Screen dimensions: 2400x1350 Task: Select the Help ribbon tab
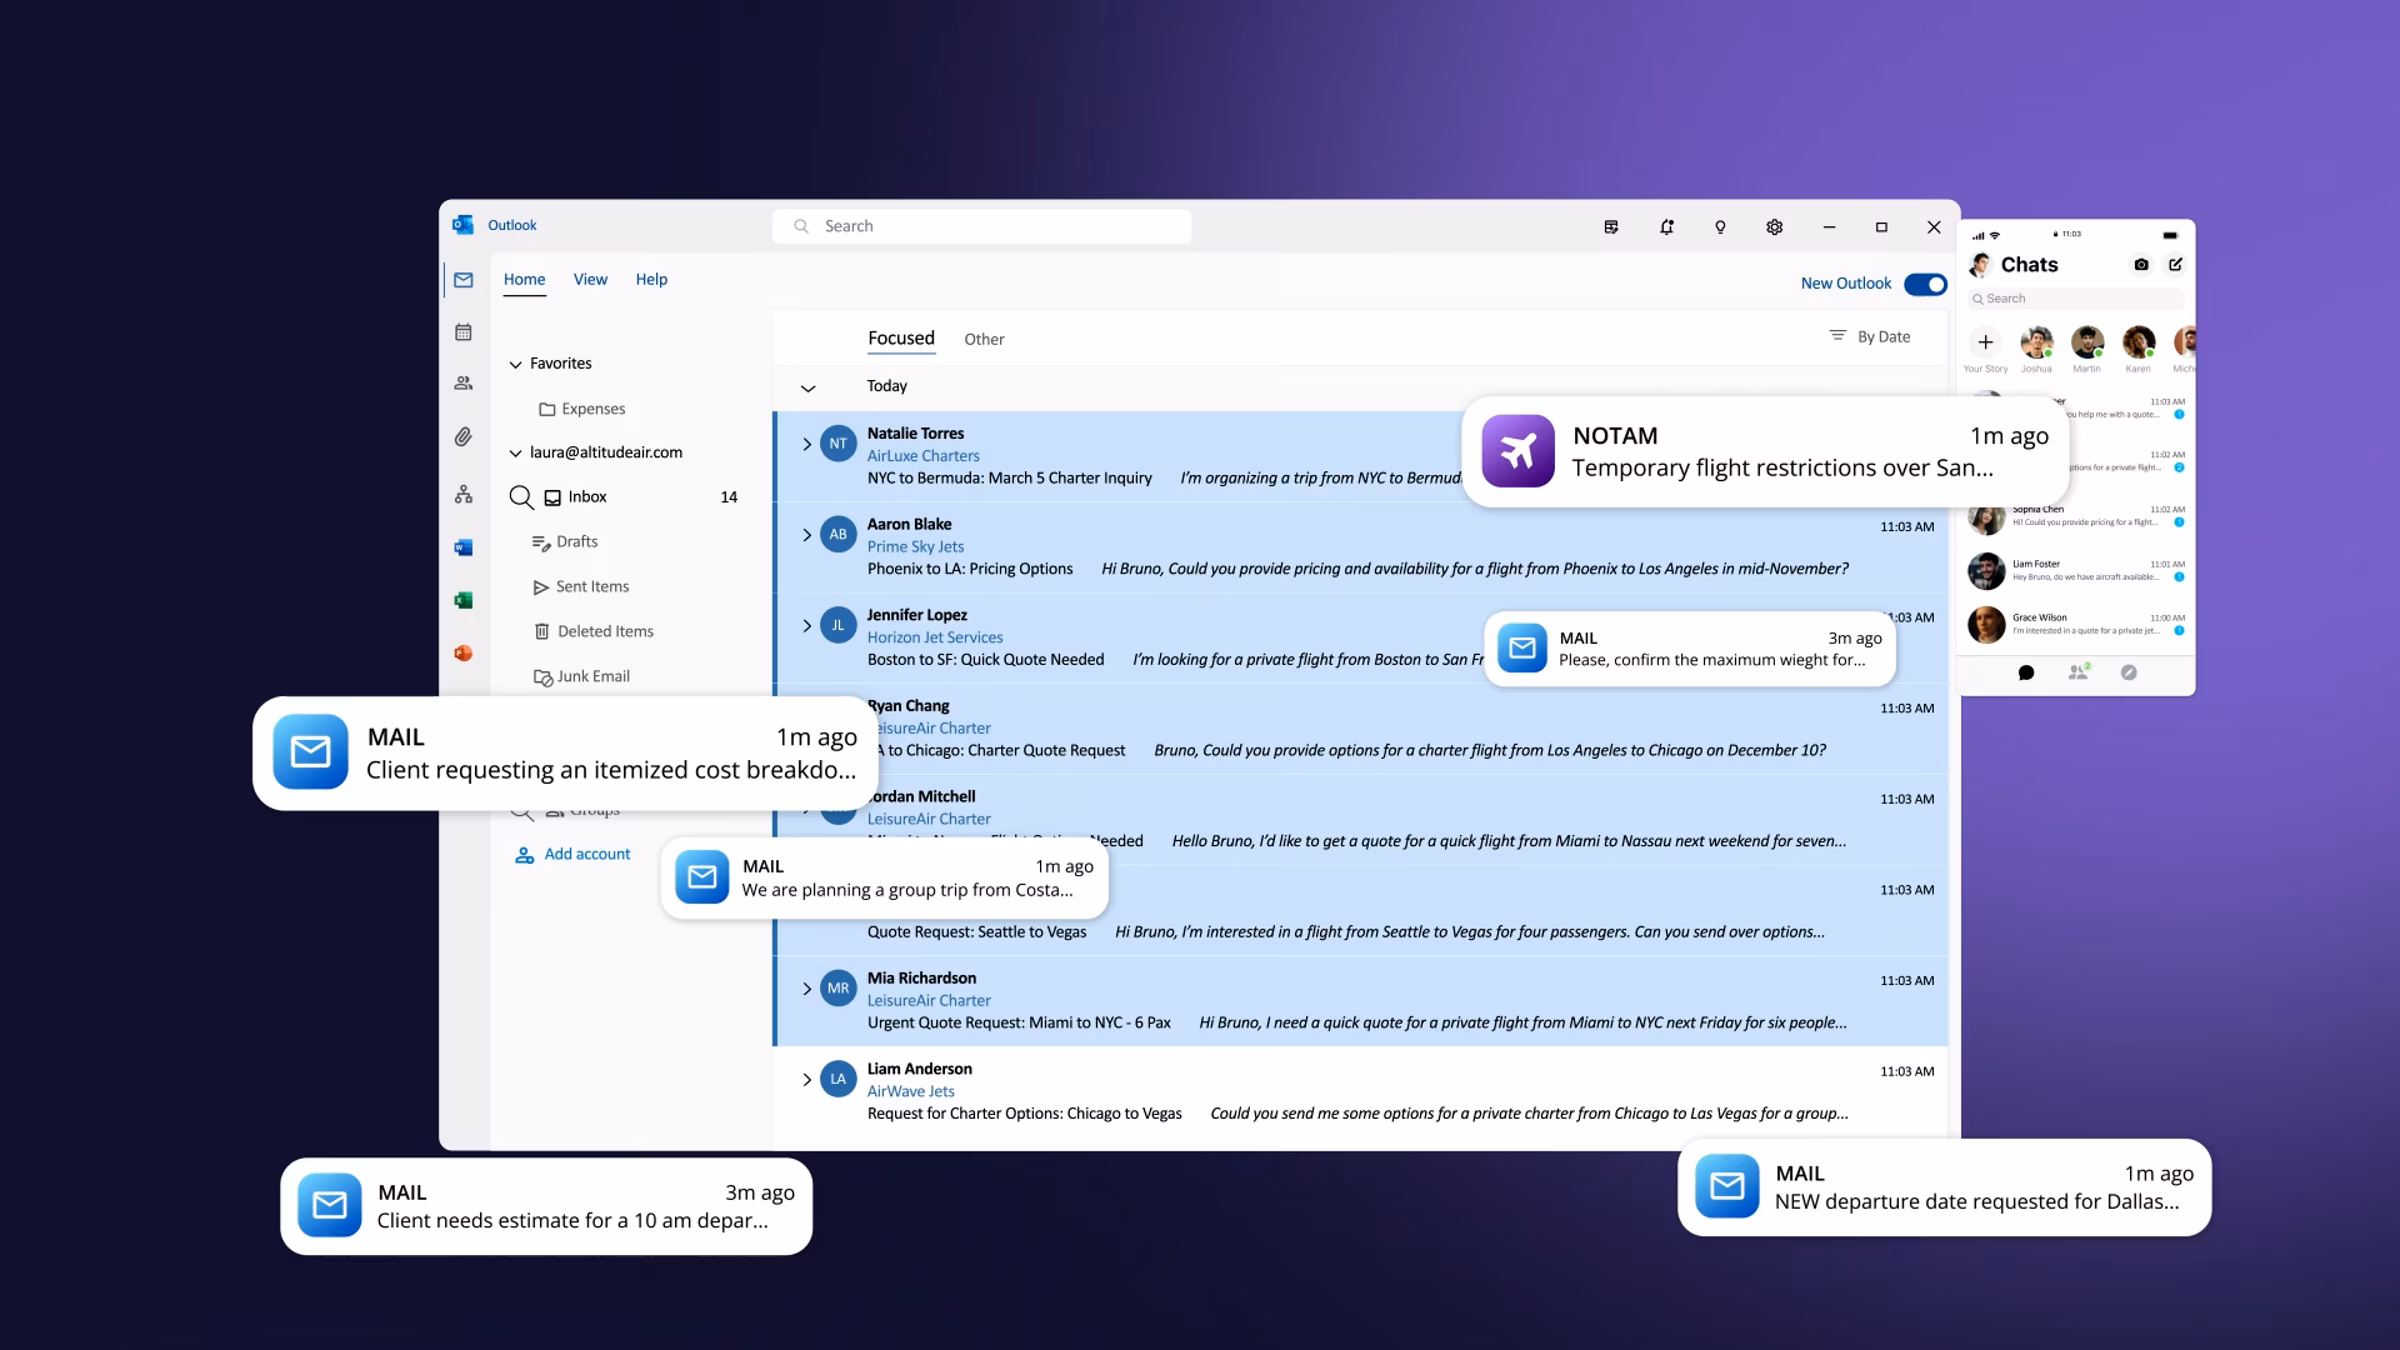[651, 279]
